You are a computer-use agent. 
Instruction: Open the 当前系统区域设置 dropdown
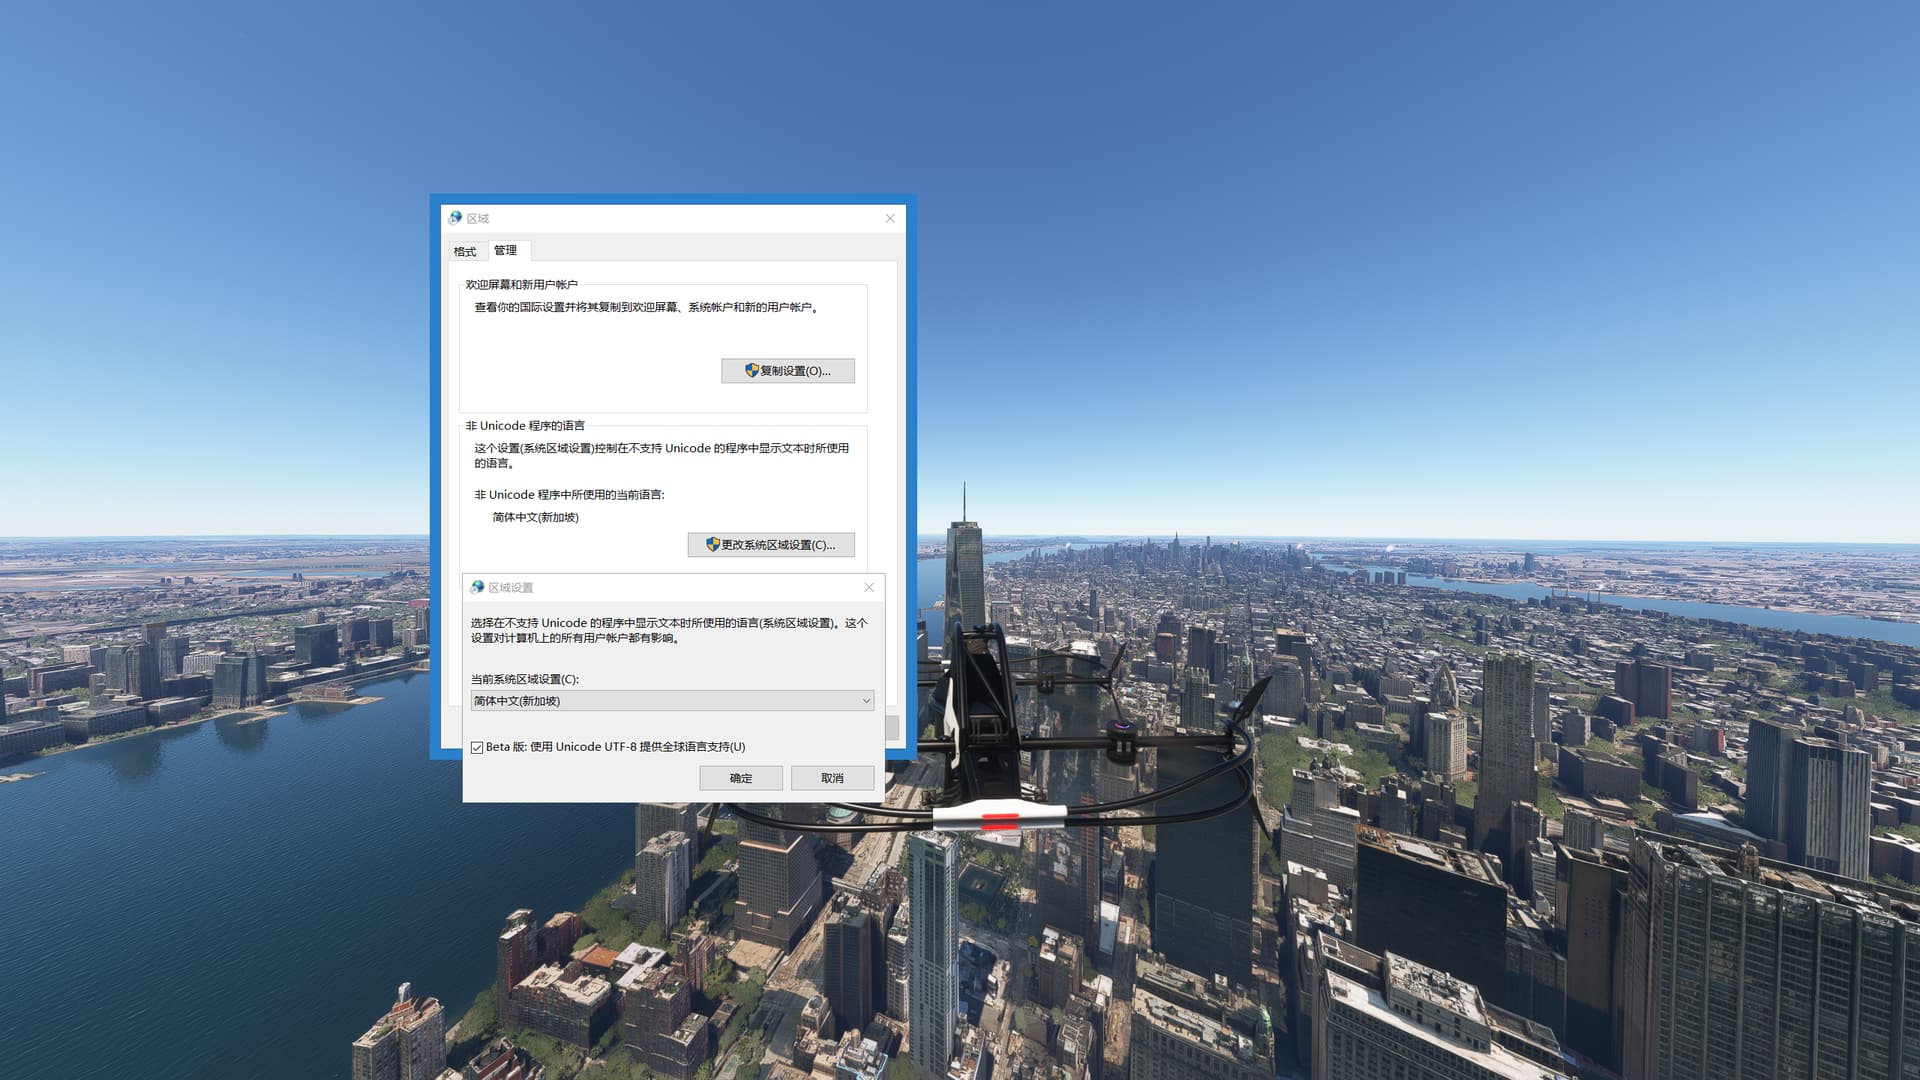coord(672,701)
